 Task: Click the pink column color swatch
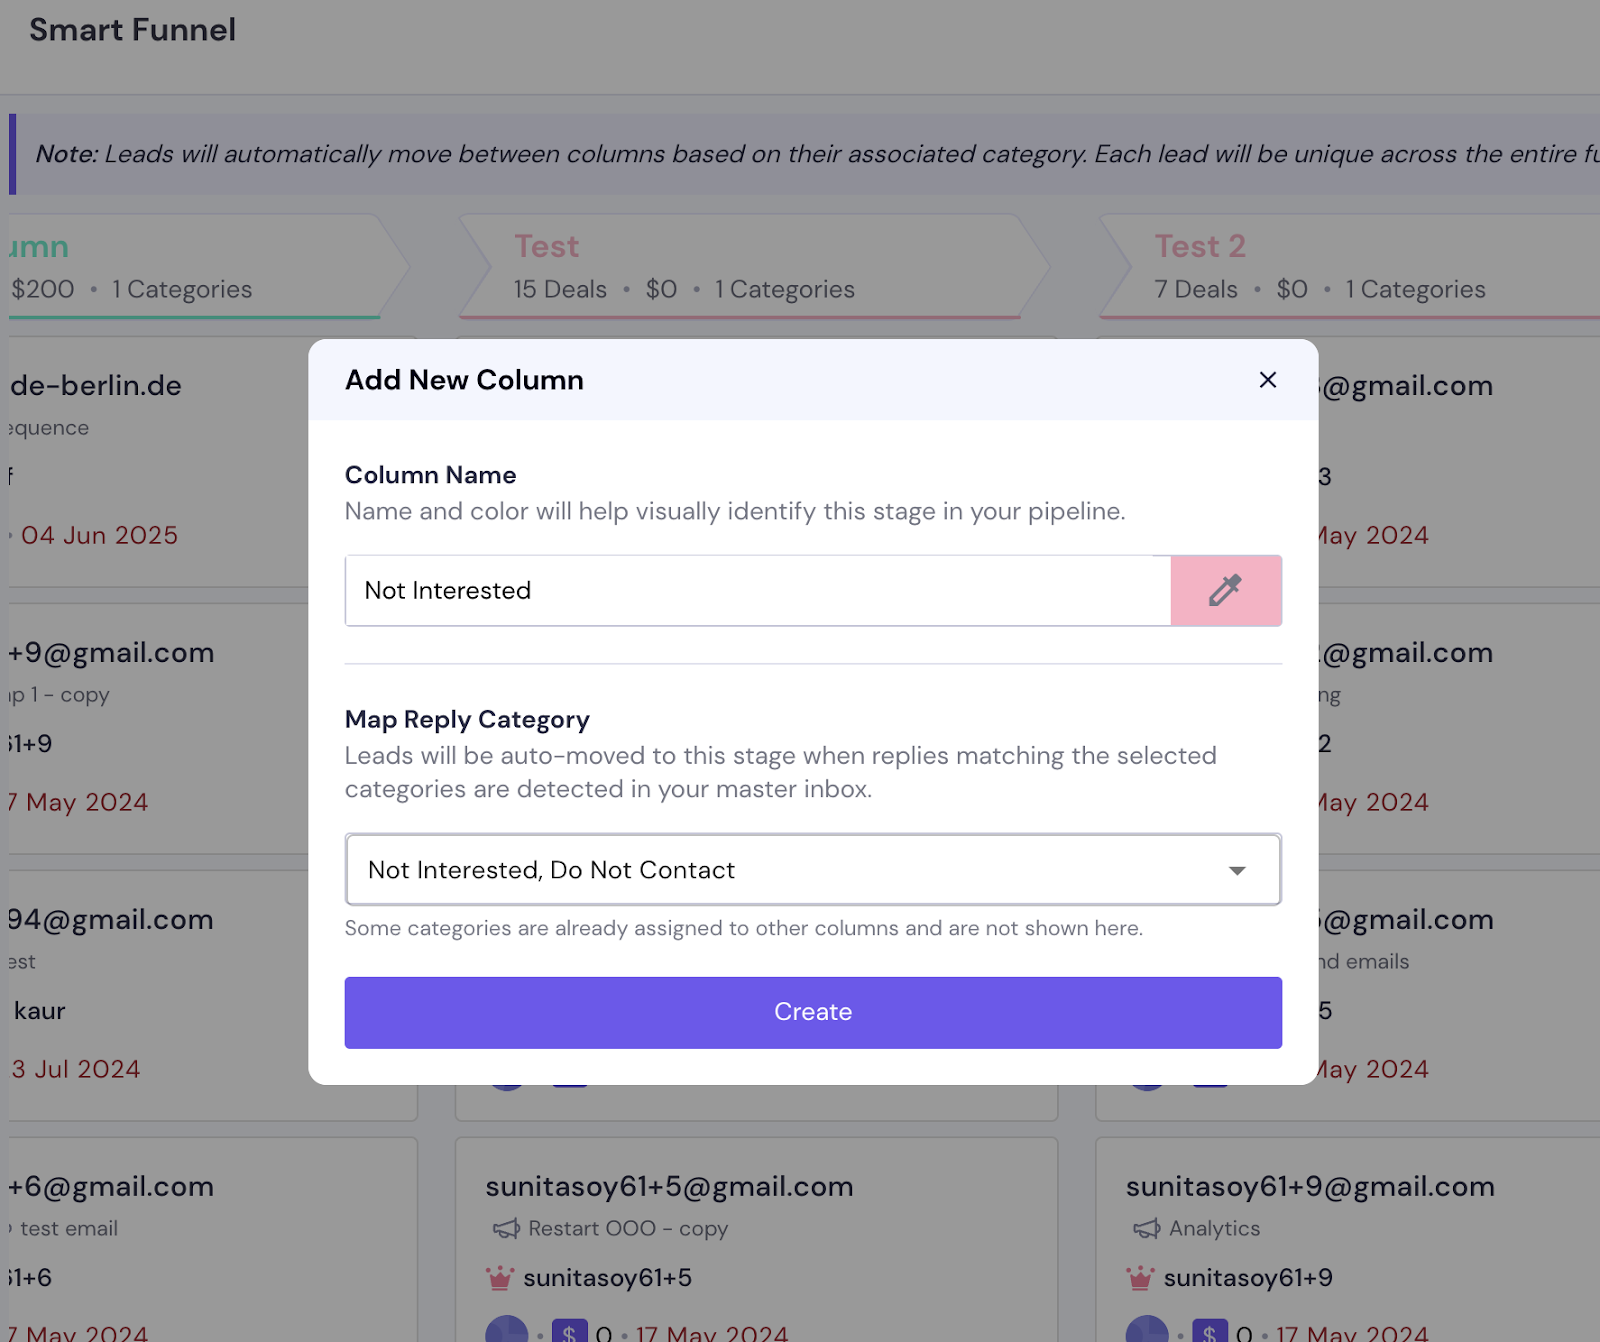pyautogui.click(x=1226, y=590)
